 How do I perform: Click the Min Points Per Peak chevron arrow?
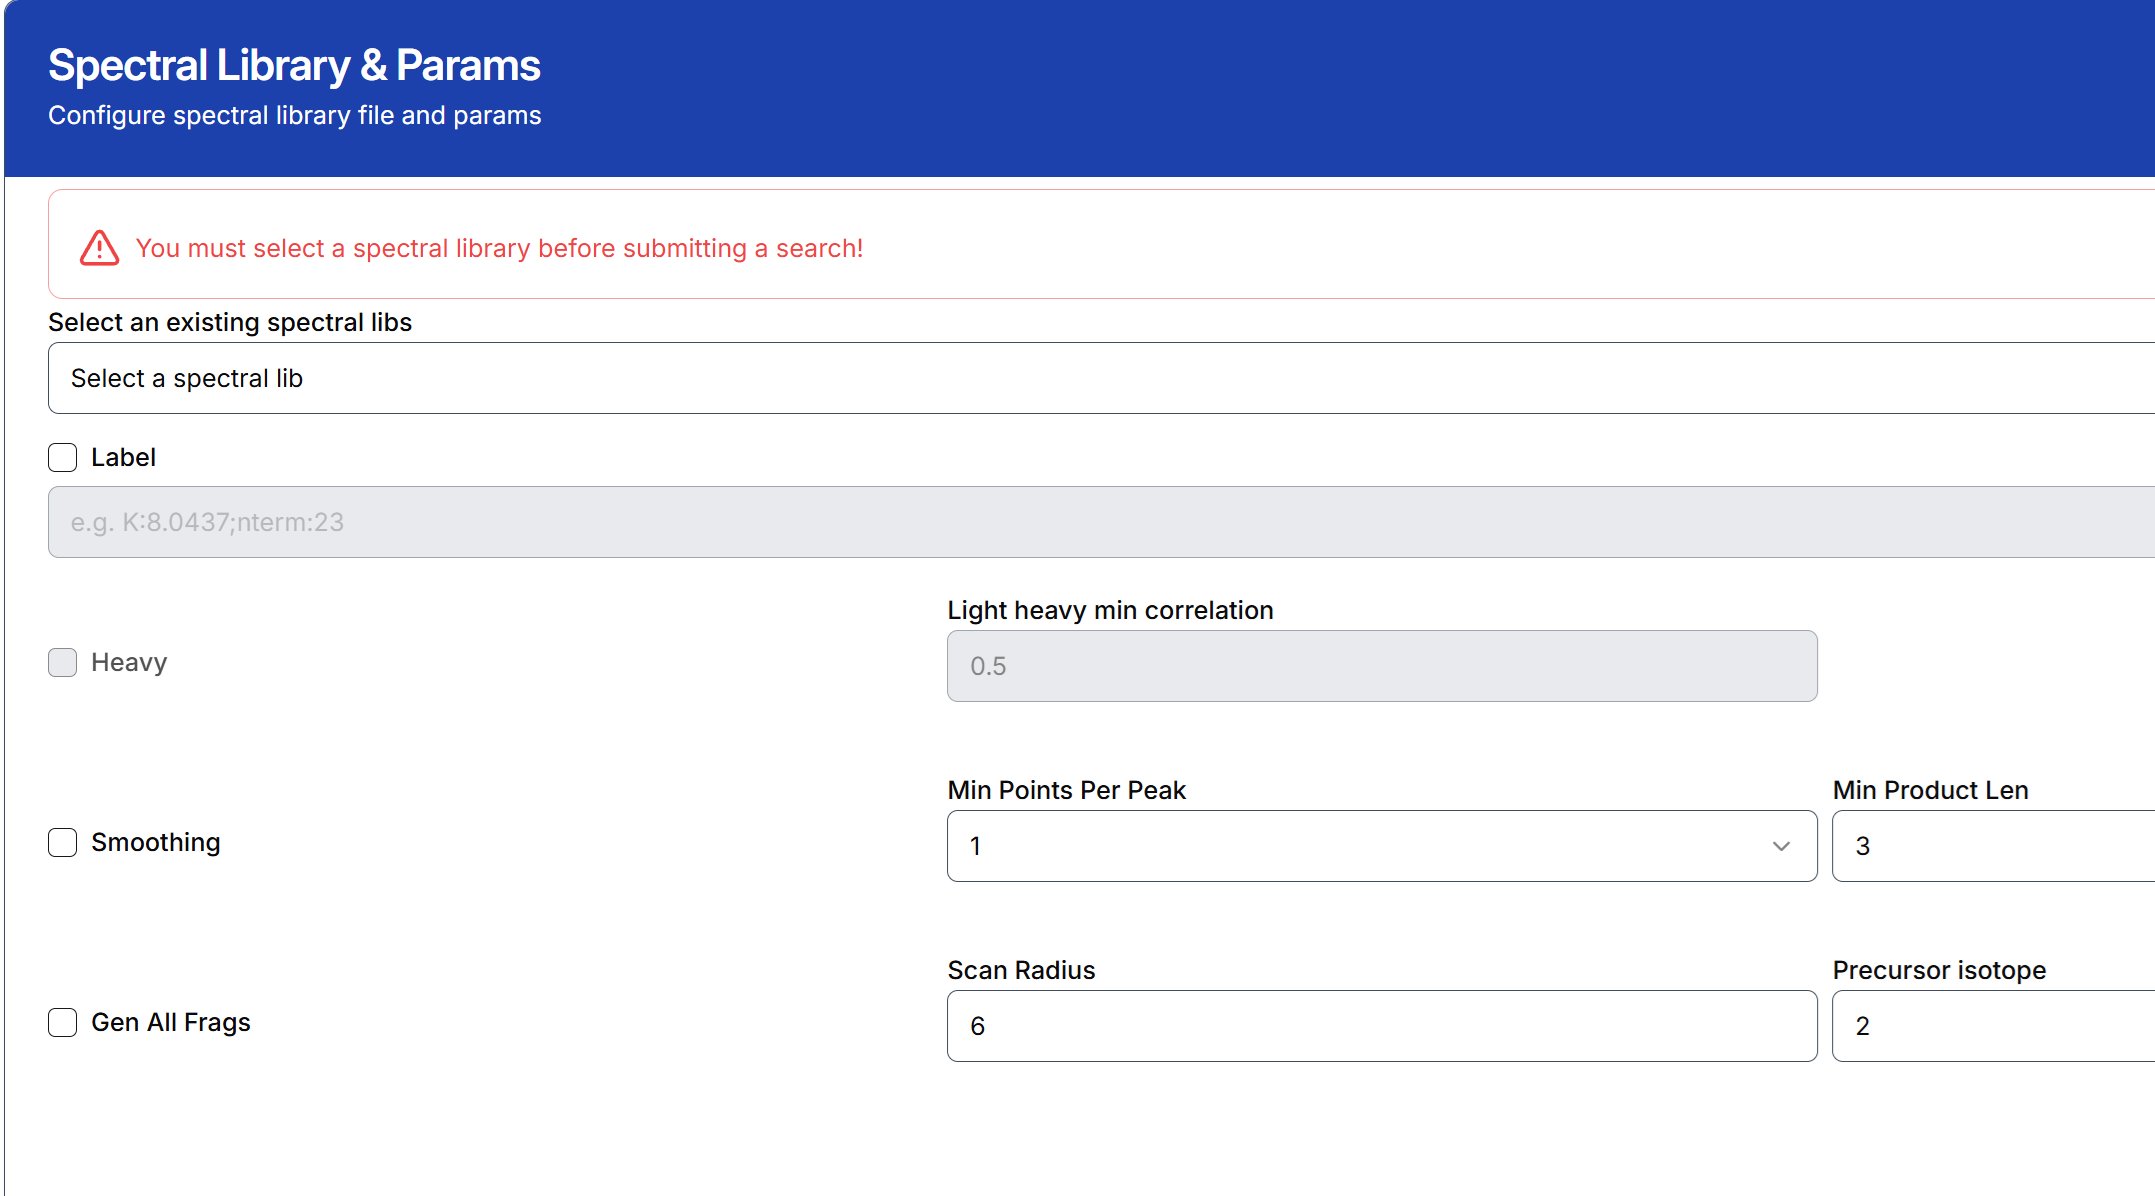tap(1781, 846)
